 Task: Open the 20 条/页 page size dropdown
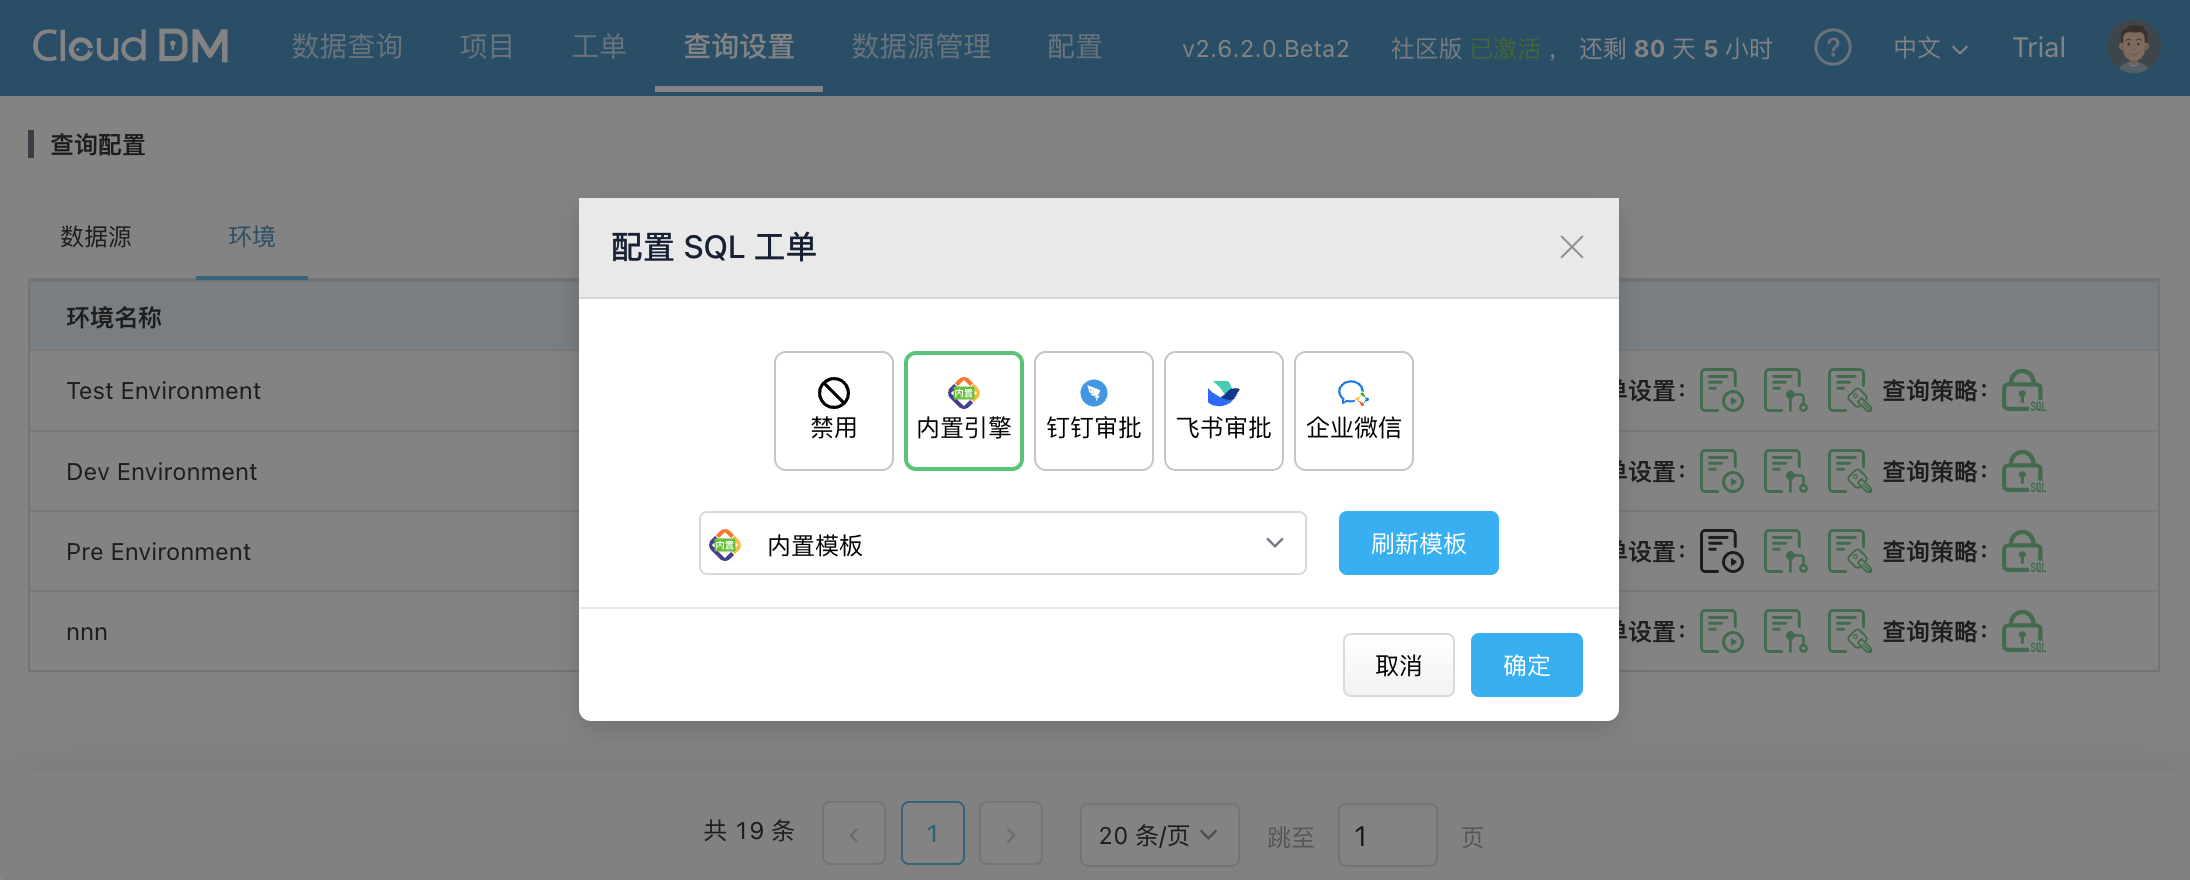coord(1158,835)
